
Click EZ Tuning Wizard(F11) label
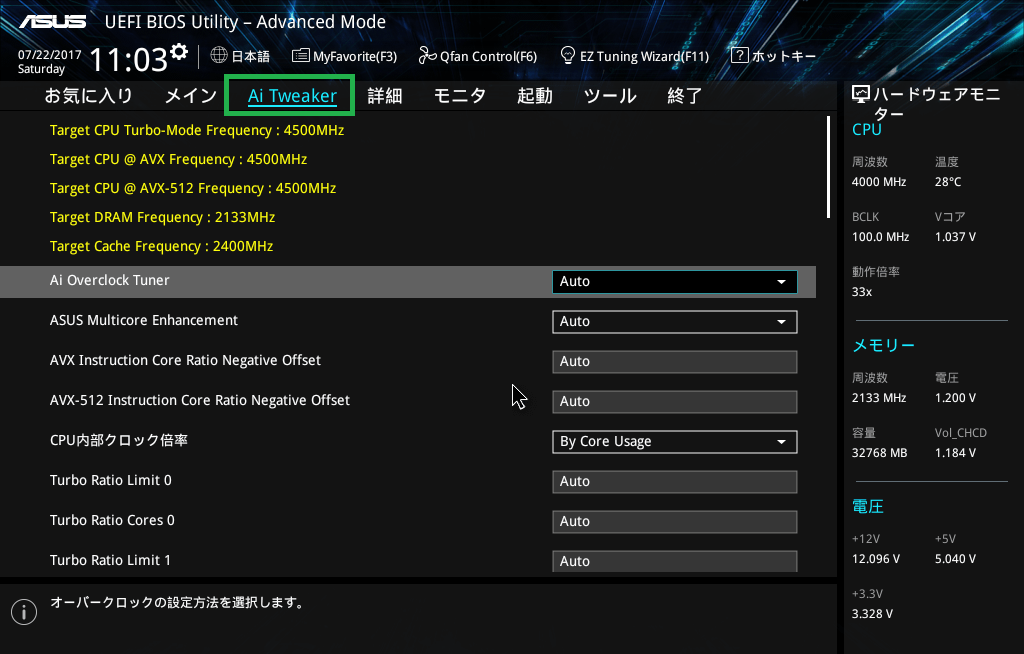coord(644,56)
